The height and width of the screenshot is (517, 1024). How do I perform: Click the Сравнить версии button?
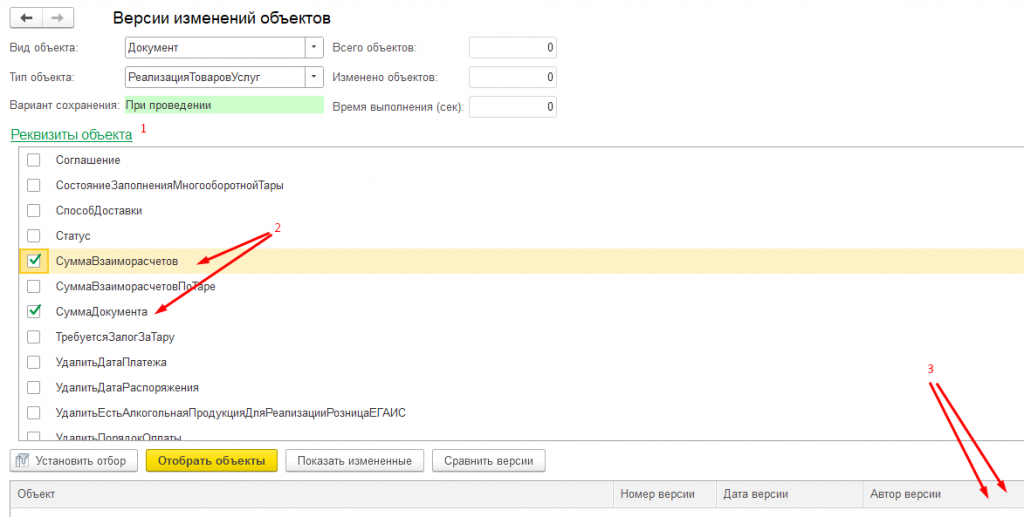point(488,461)
